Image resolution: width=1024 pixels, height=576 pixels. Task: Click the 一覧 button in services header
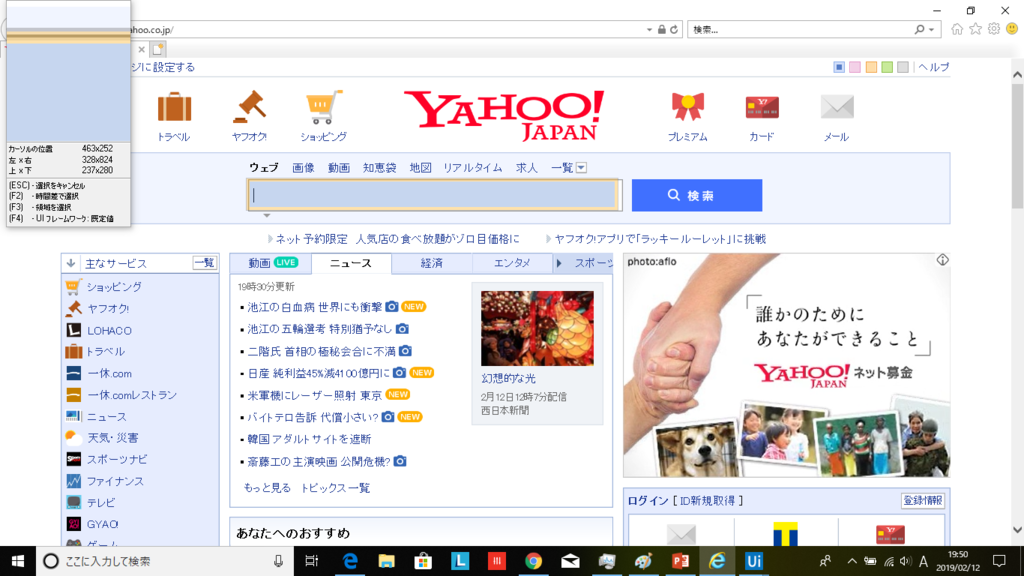tap(204, 263)
